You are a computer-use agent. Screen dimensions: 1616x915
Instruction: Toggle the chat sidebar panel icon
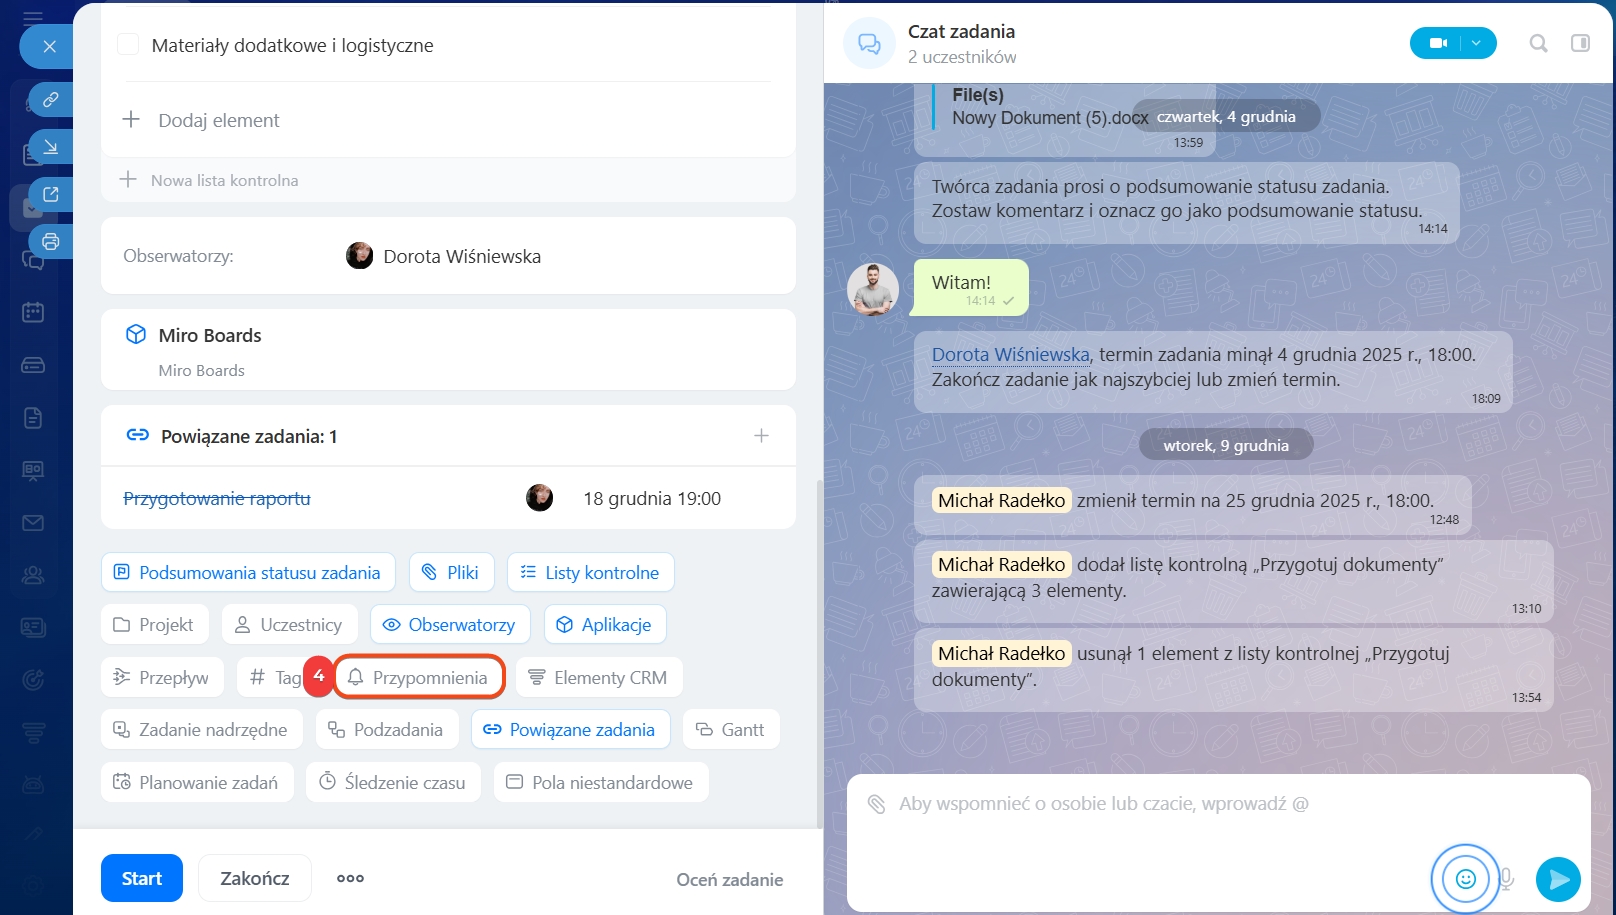coord(1580,43)
